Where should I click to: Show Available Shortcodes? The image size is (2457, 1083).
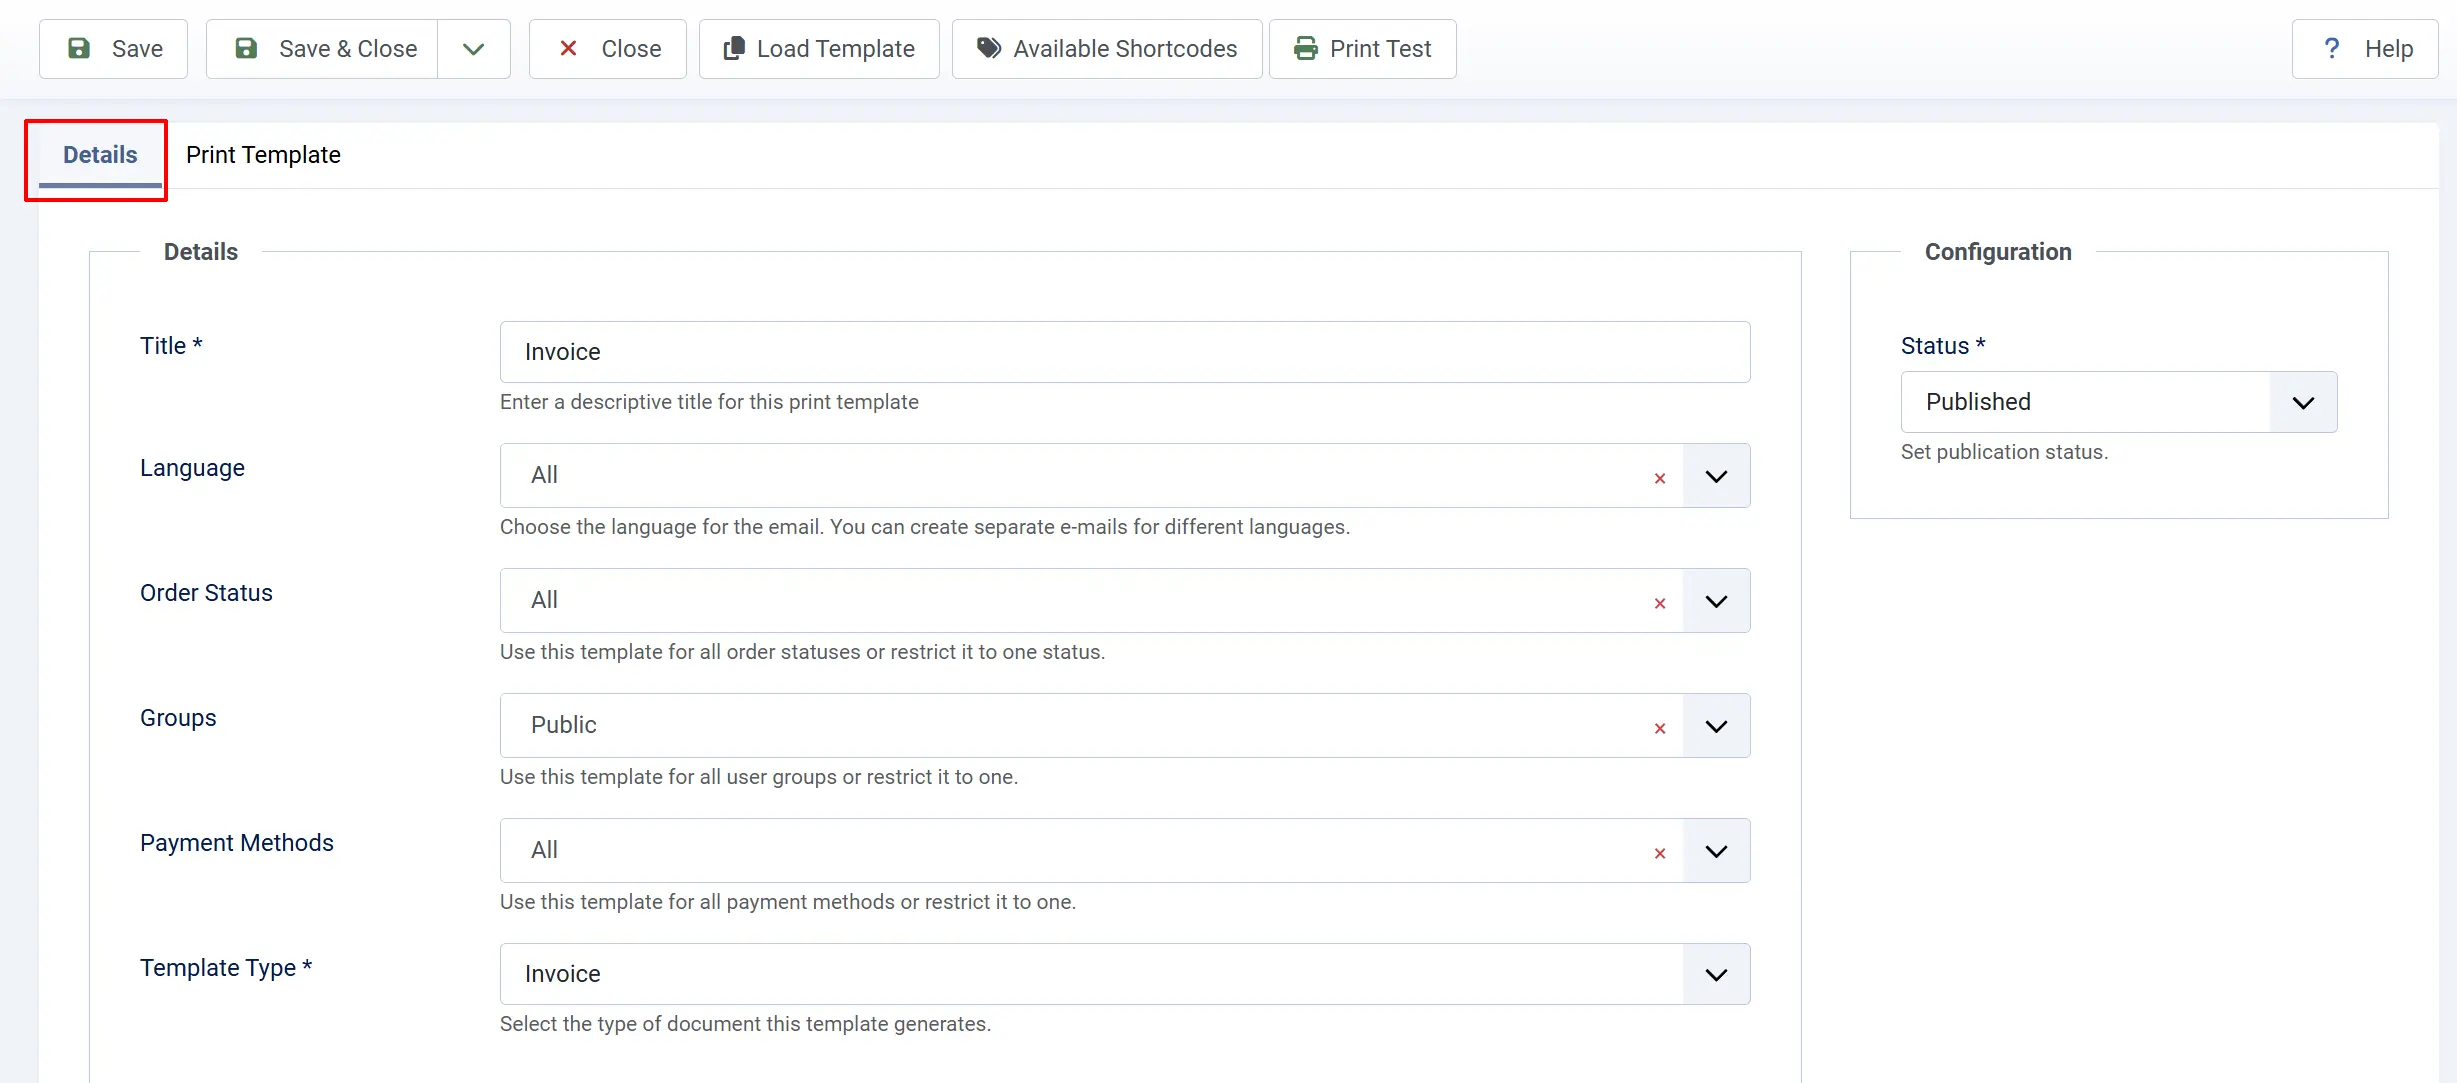coord(1107,49)
